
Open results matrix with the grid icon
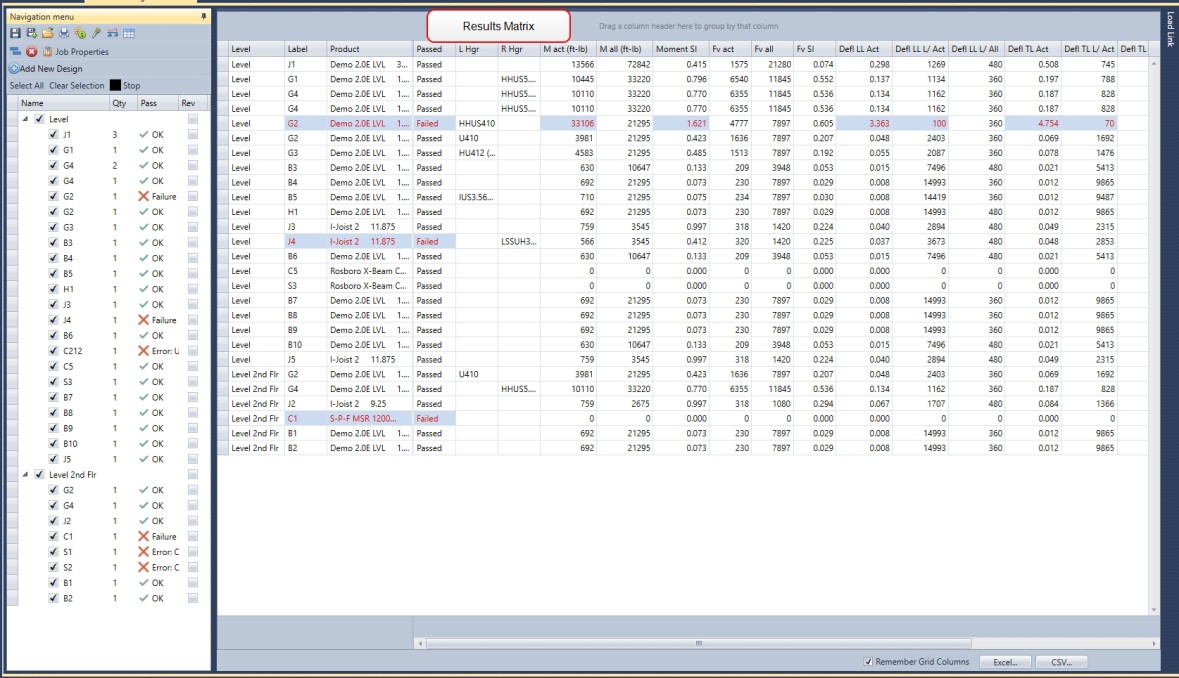click(x=129, y=33)
